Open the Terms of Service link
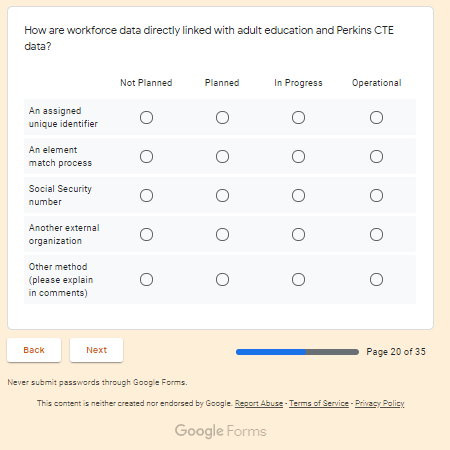 coord(319,403)
